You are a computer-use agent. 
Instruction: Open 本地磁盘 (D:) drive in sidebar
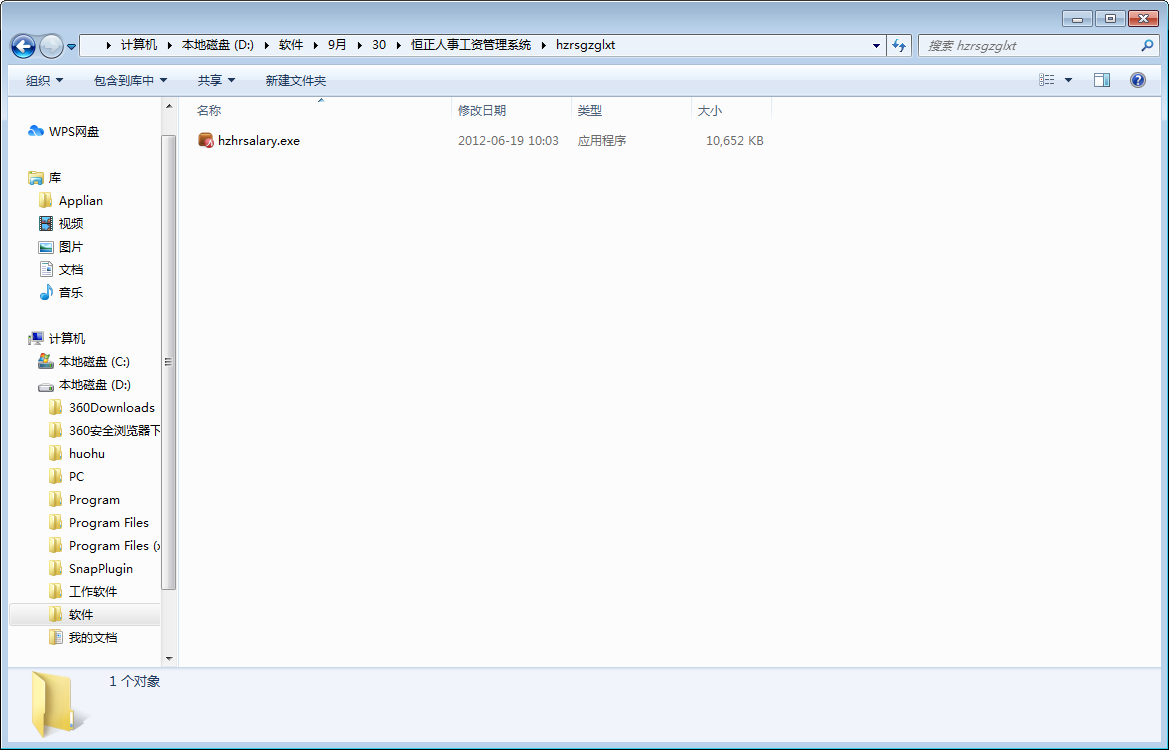point(85,385)
